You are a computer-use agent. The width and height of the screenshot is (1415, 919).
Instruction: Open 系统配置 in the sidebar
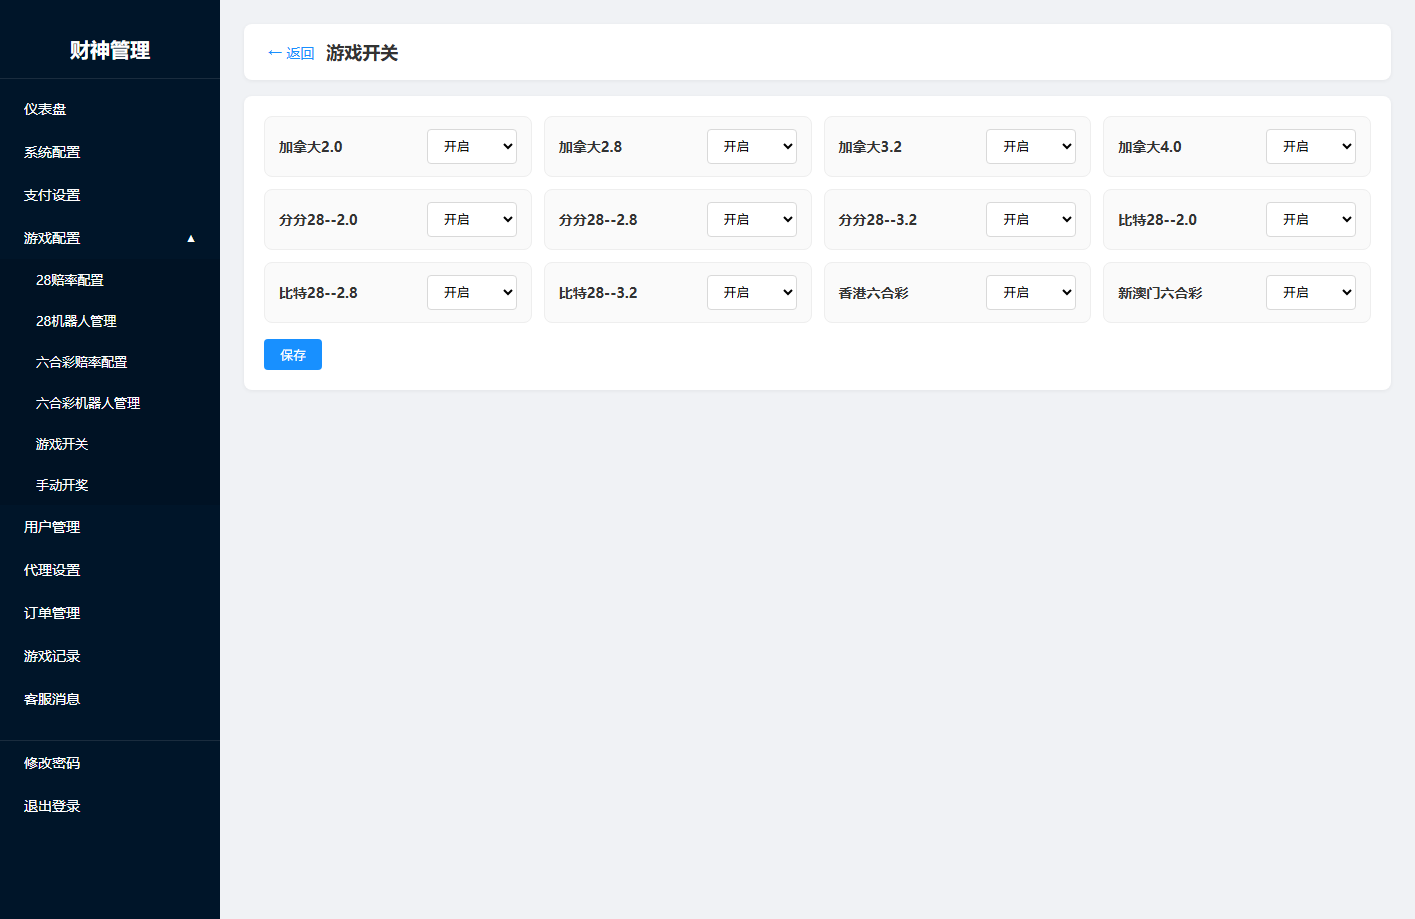(110, 152)
